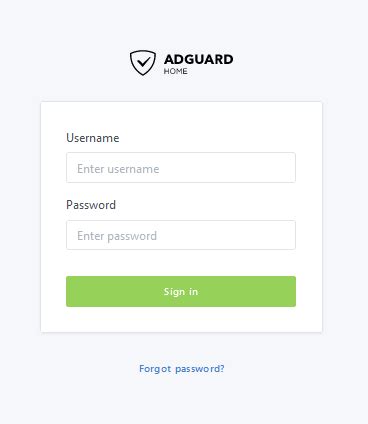The height and width of the screenshot is (424, 368).
Task: Click the Sign in text on the button
Action: pos(181,292)
